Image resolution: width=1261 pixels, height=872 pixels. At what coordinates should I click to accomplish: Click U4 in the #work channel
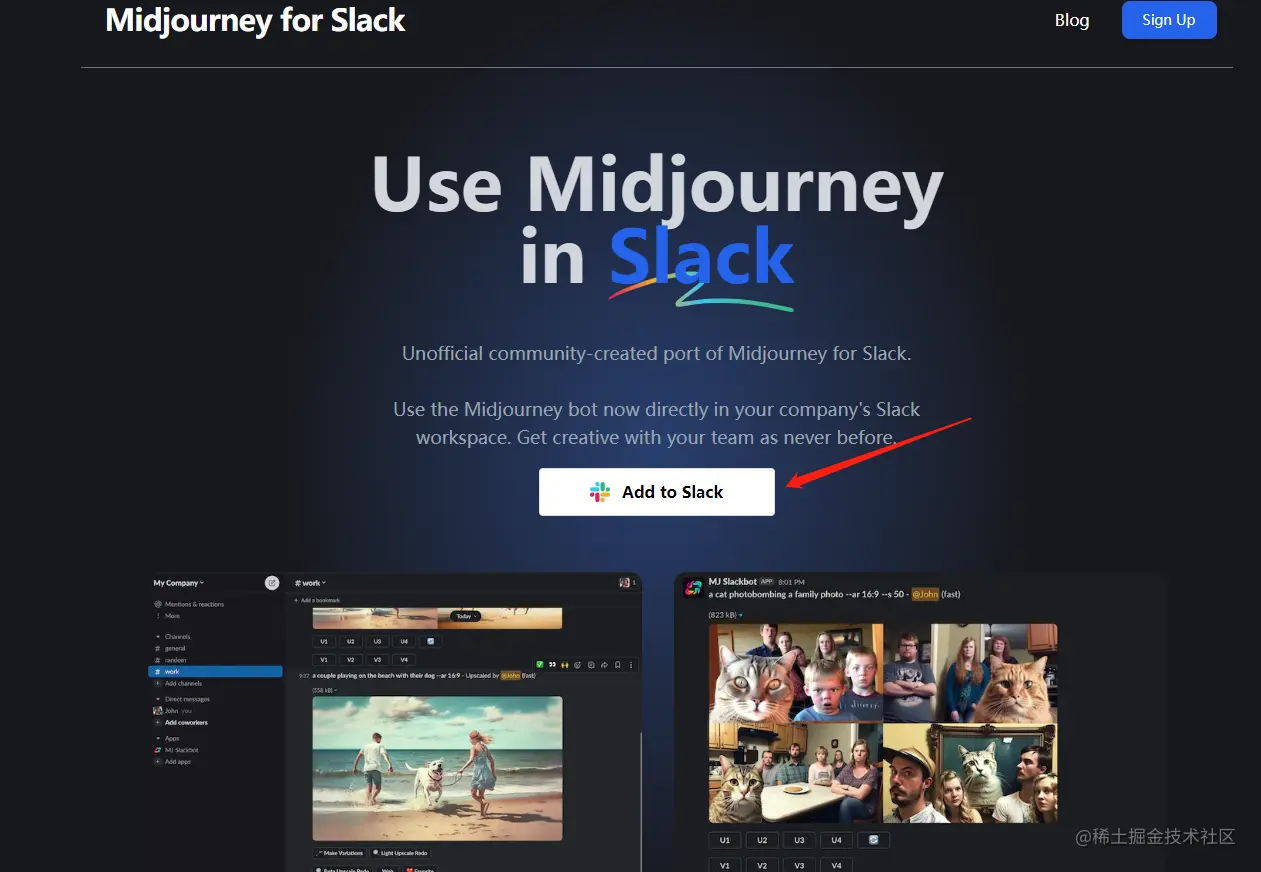point(404,641)
